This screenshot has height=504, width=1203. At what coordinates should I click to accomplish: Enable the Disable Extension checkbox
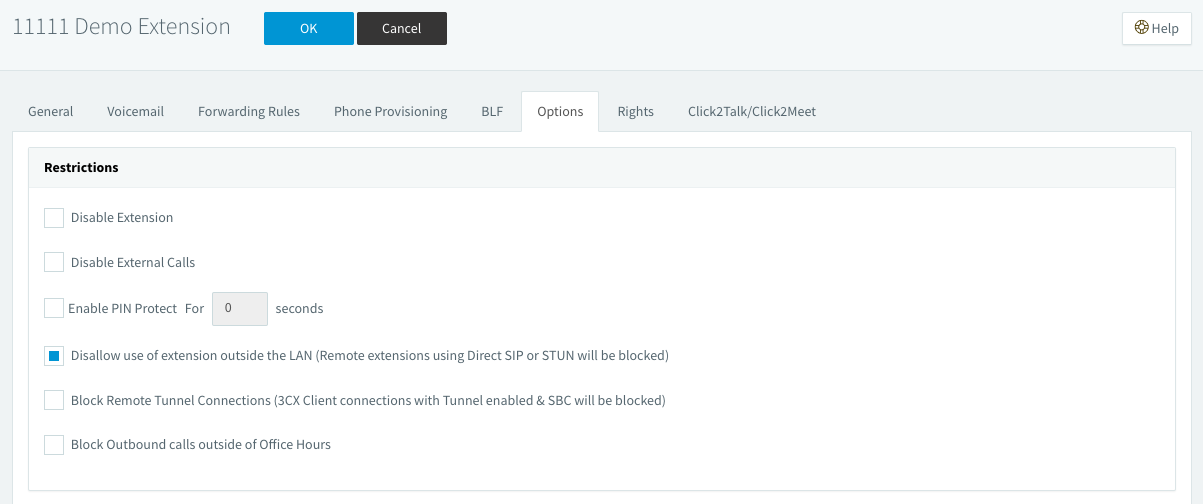pyautogui.click(x=54, y=217)
